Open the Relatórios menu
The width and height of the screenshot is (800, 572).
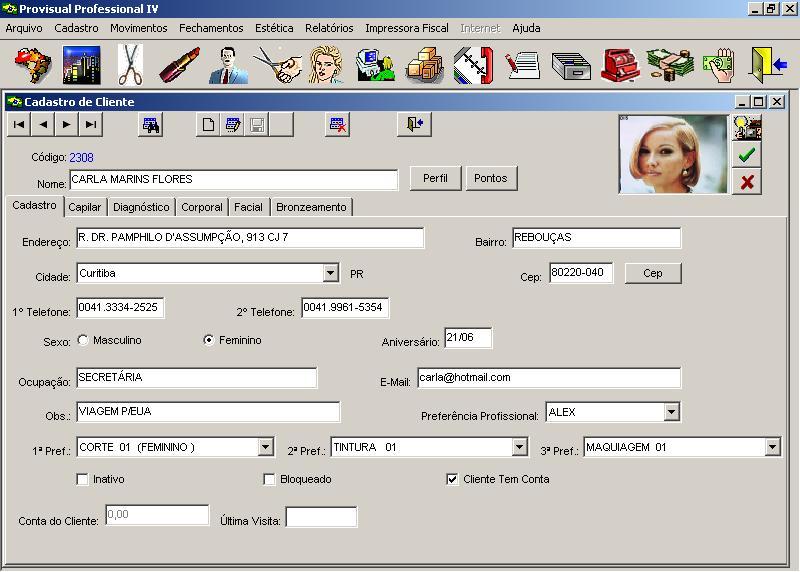coord(329,28)
